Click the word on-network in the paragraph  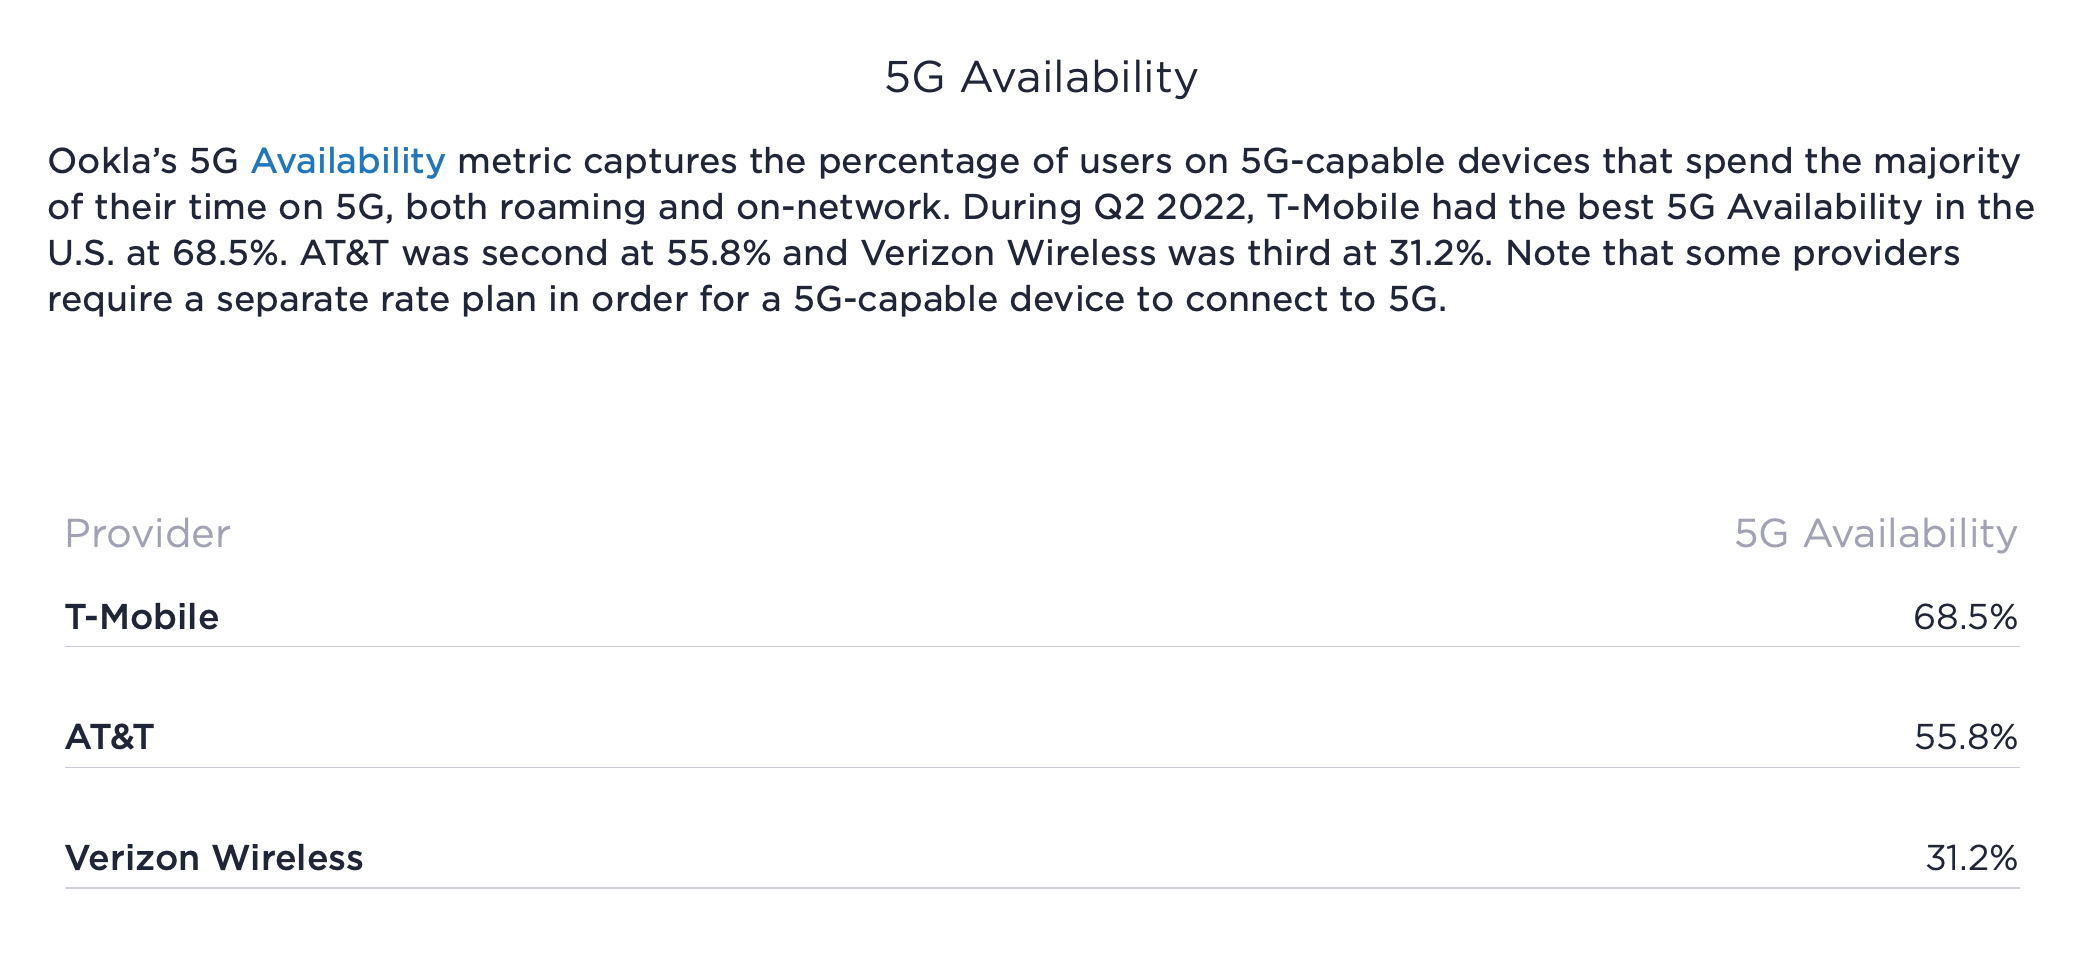[x=838, y=207]
